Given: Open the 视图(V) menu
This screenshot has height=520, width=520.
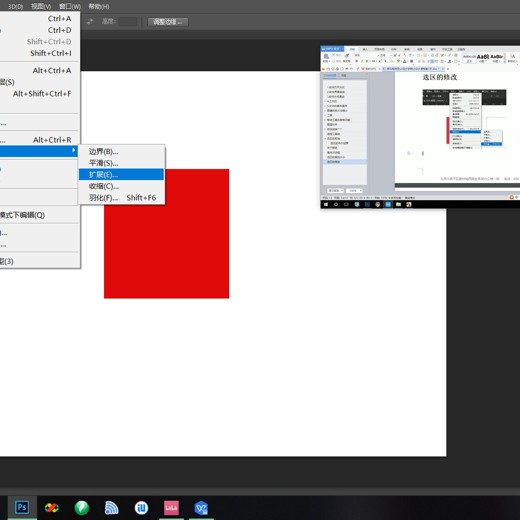Looking at the screenshot, I should 41,6.
